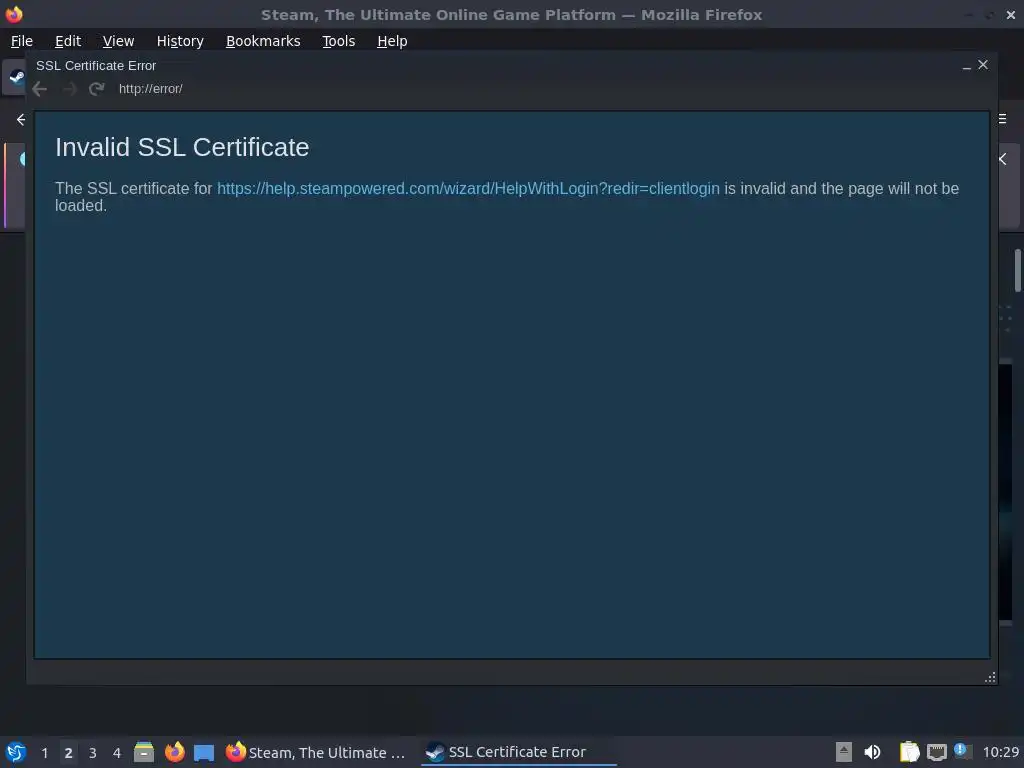Image resolution: width=1024 pixels, height=768 pixels.
Task: Open Firefox View menu
Action: click(118, 41)
